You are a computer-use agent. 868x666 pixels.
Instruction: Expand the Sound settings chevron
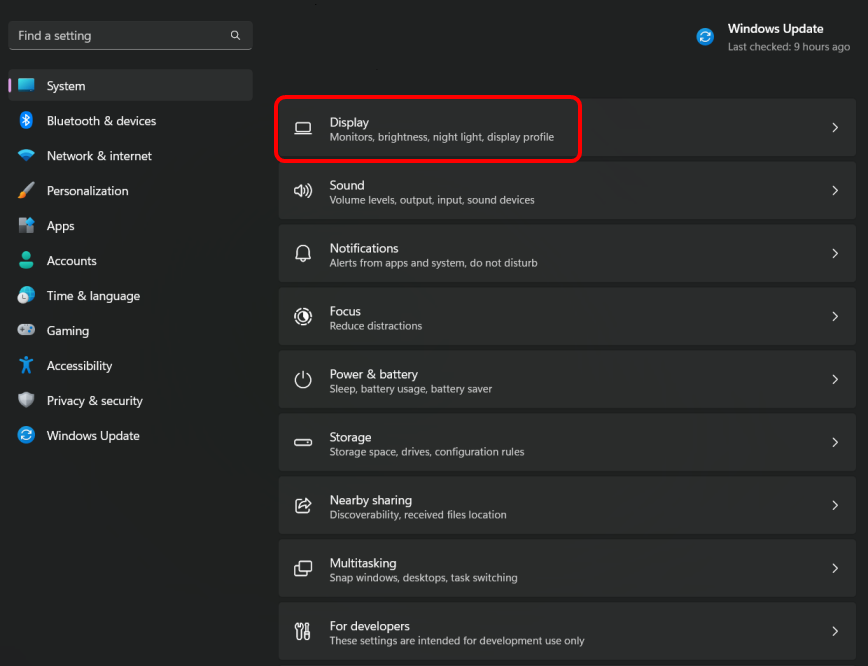click(x=835, y=191)
